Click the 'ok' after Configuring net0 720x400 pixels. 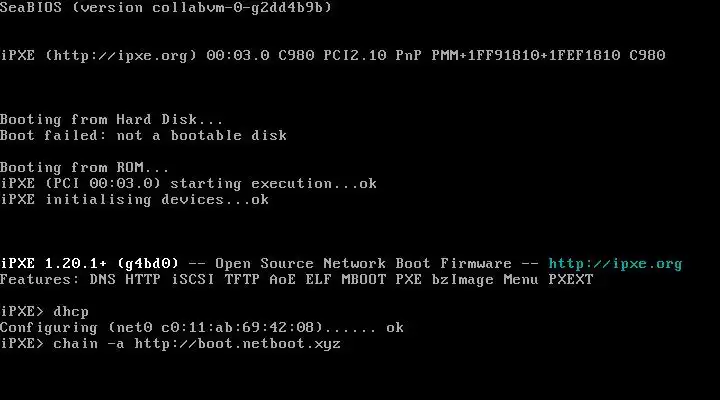(395, 328)
